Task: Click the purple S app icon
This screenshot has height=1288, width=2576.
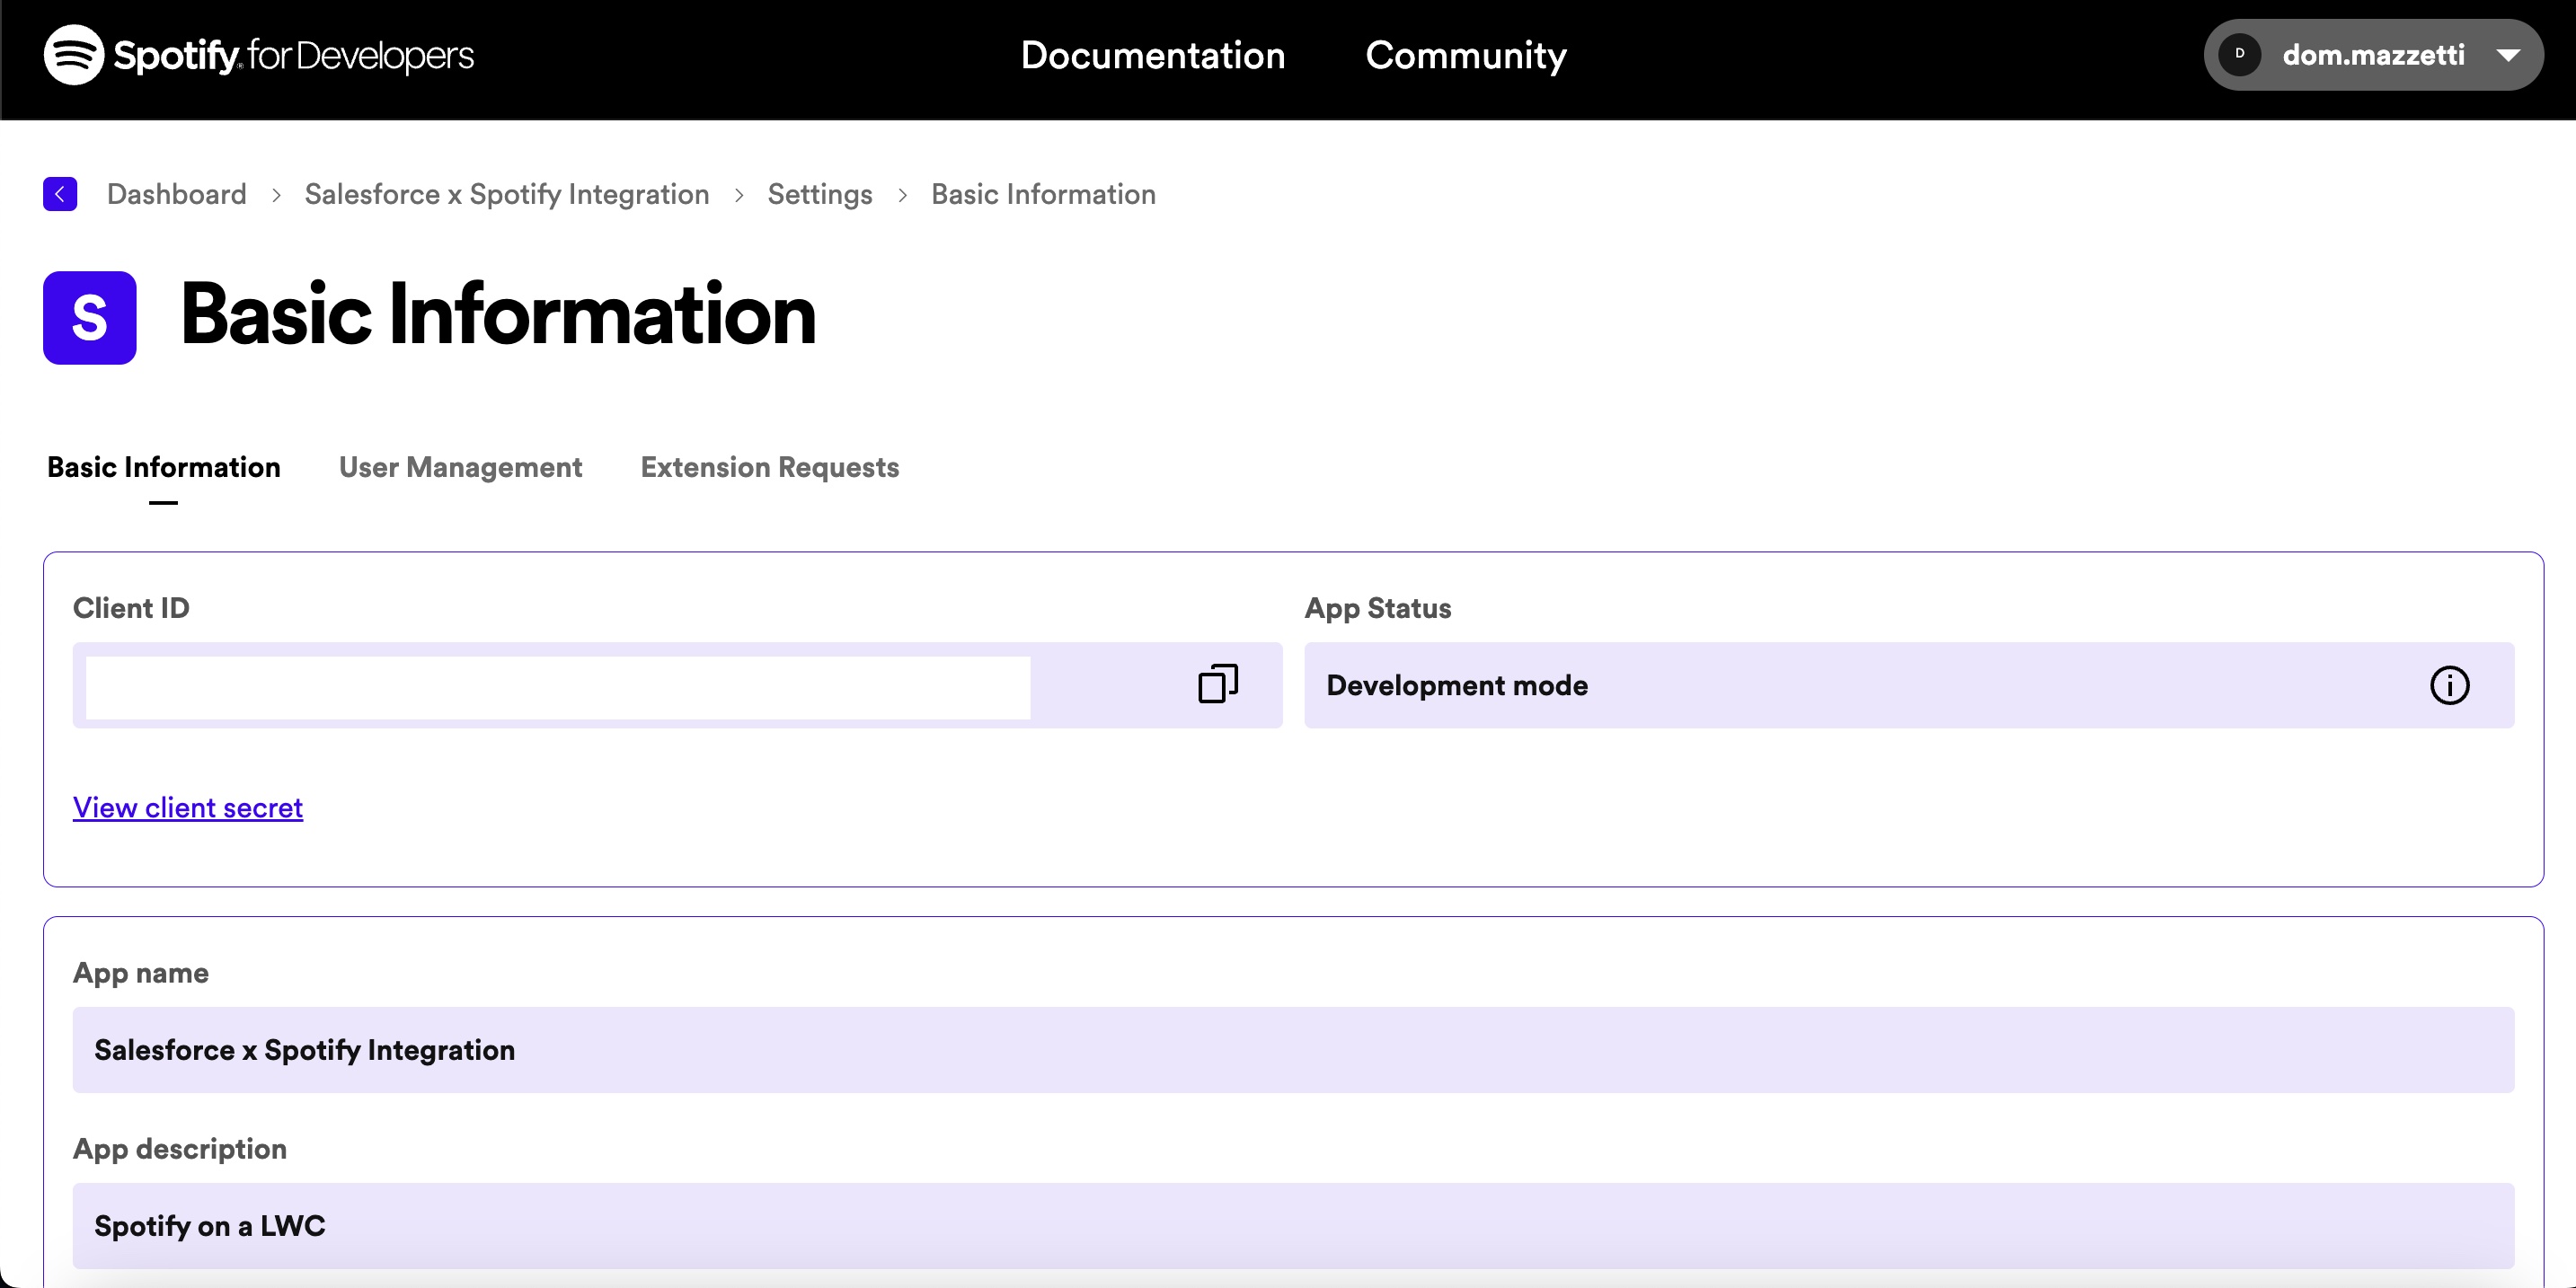Action: point(90,318)
